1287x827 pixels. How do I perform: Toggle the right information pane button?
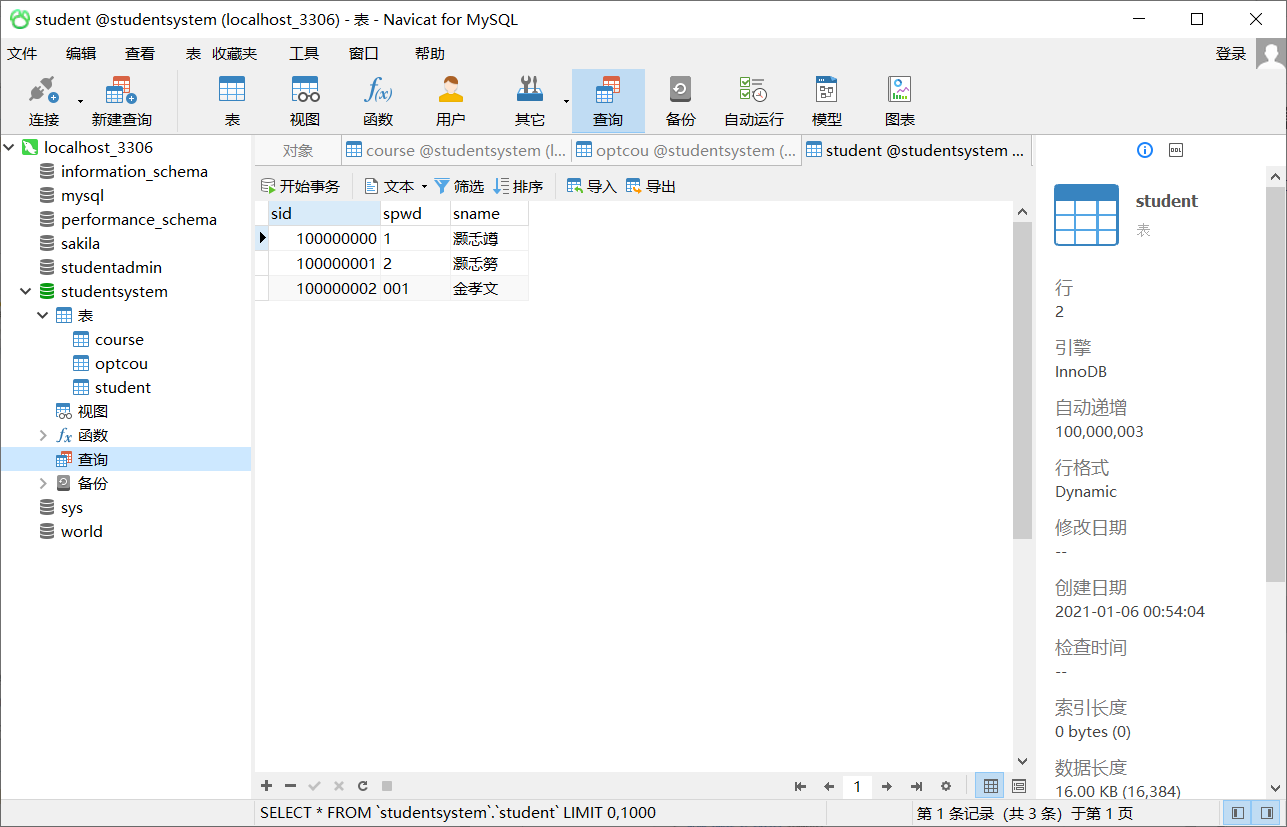coord(1267,813)
